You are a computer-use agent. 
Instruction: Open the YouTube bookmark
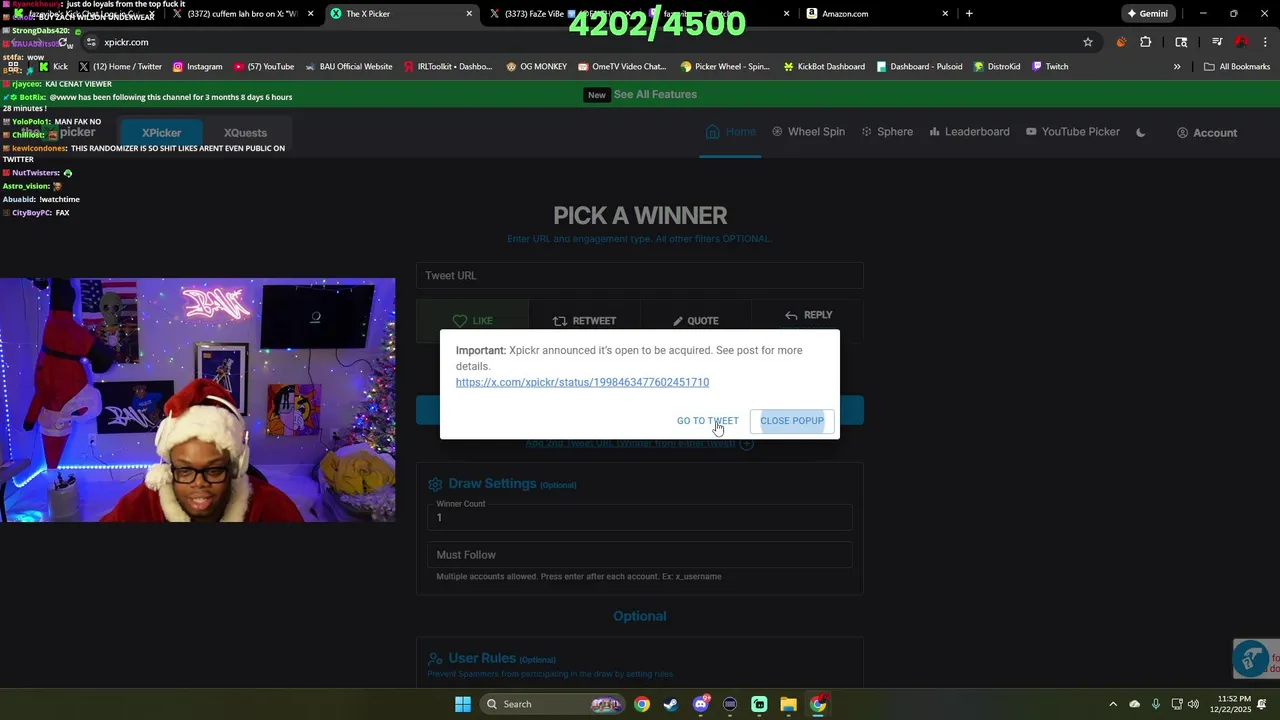tap(264, 67)
